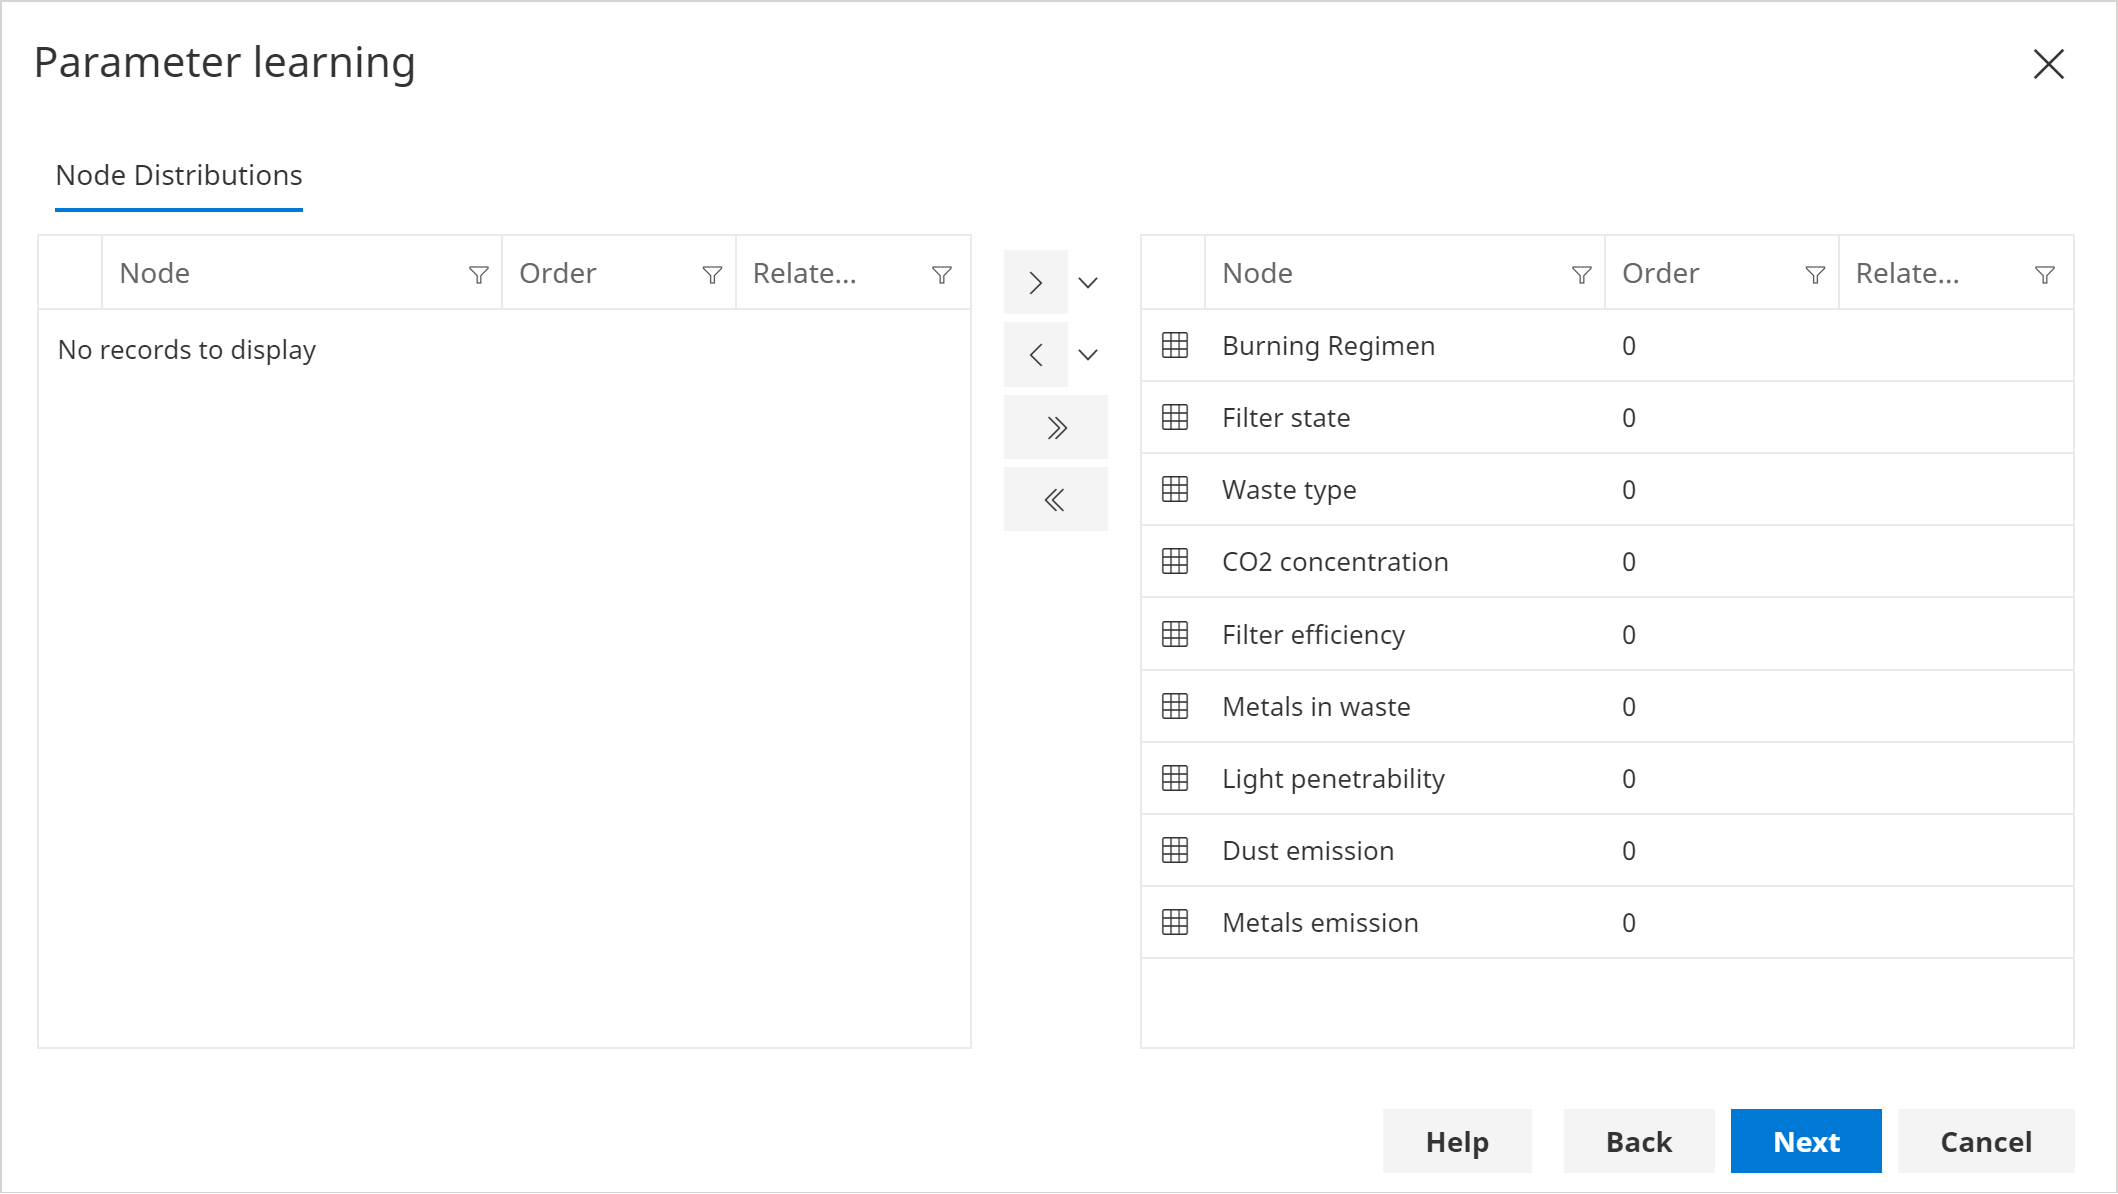Click the Back button to return
Image resolution: width=2118 pixels, height=1194 pixels.
[x=1637, y=1142]
